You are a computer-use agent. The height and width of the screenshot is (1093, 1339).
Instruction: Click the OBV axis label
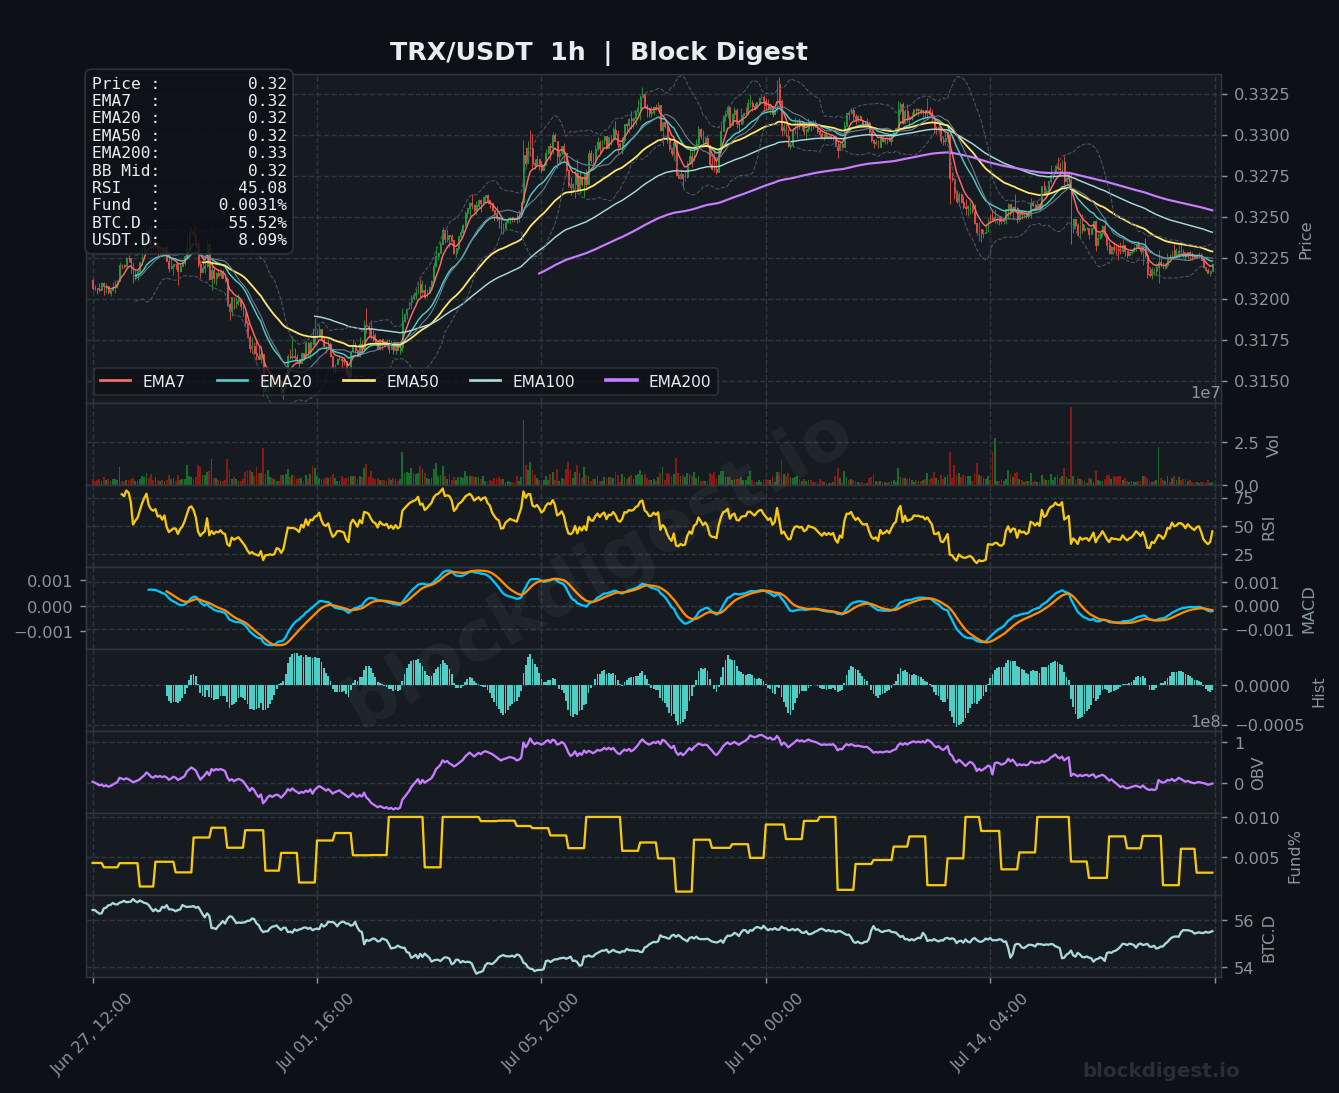coord(1257,774)
